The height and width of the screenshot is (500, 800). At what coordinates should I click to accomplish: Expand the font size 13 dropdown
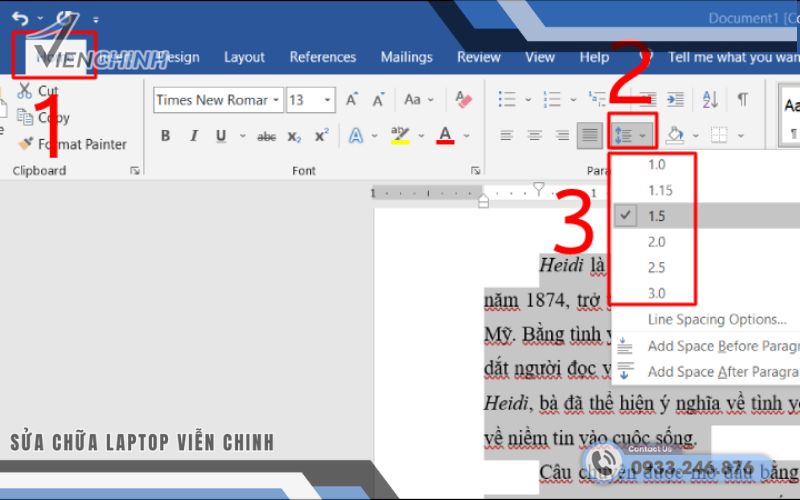328,100
